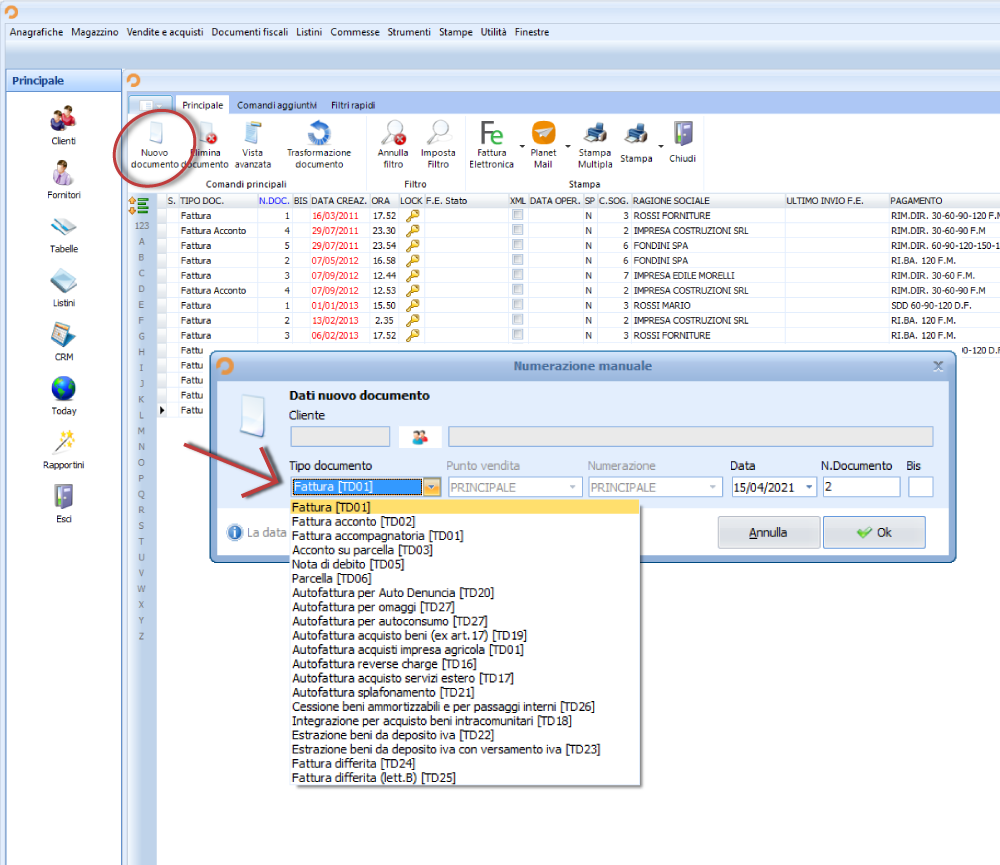Click the Annulla button in dialog
1000x865 pixels.
pos(768,533)
